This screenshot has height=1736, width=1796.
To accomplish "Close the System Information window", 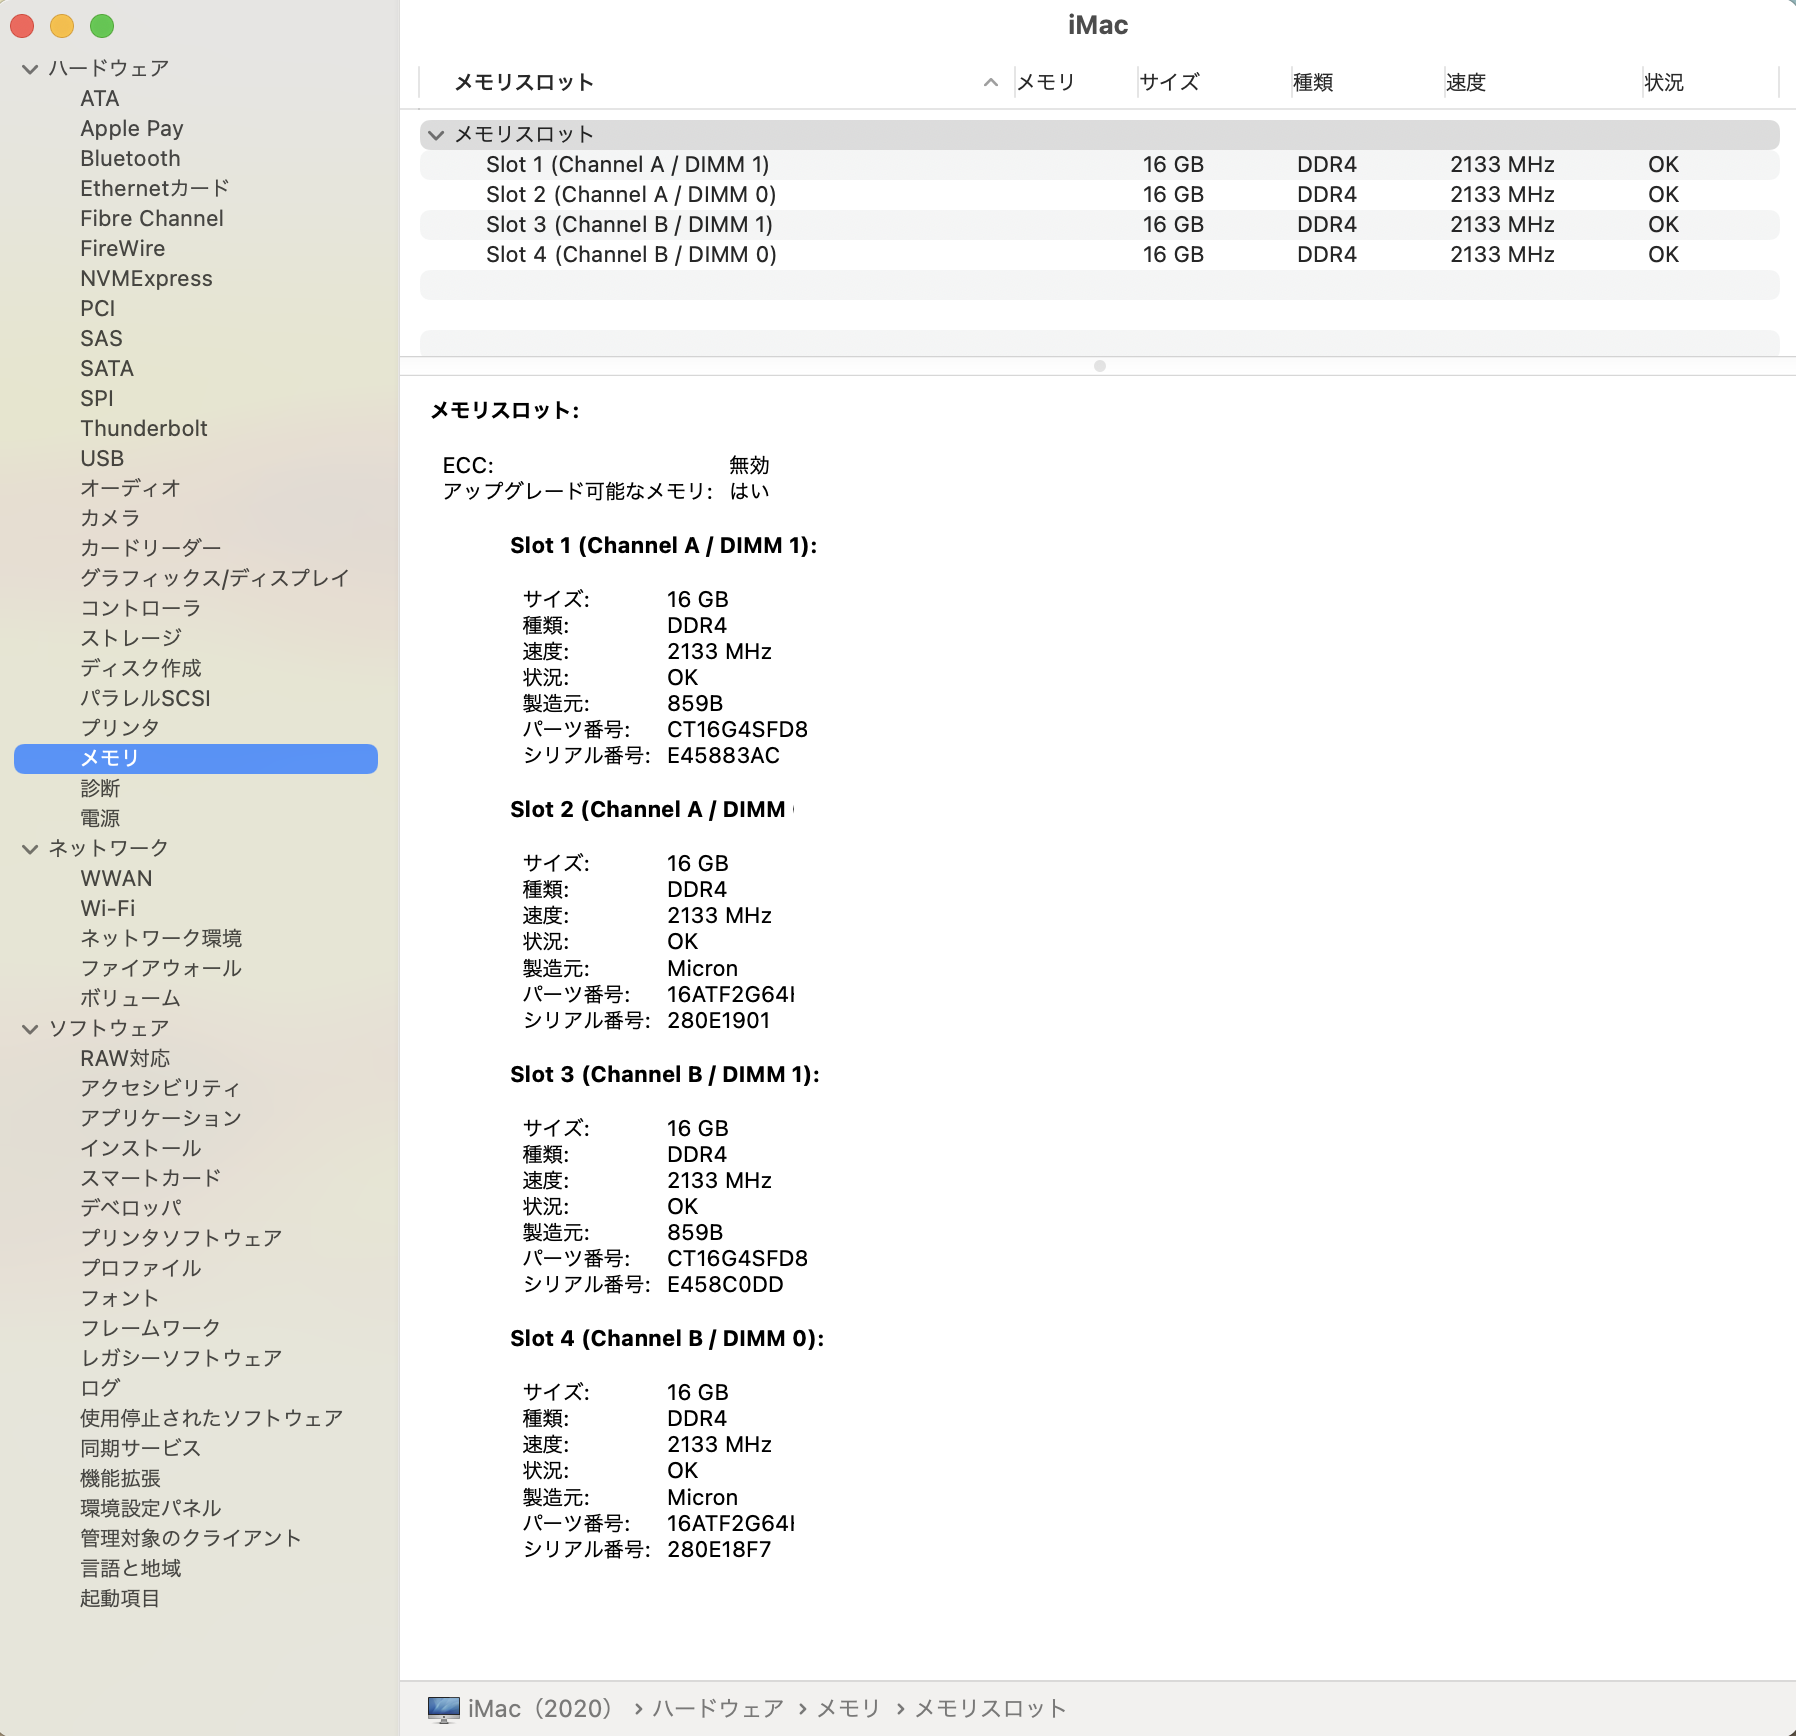I will [x=22, y=26].
